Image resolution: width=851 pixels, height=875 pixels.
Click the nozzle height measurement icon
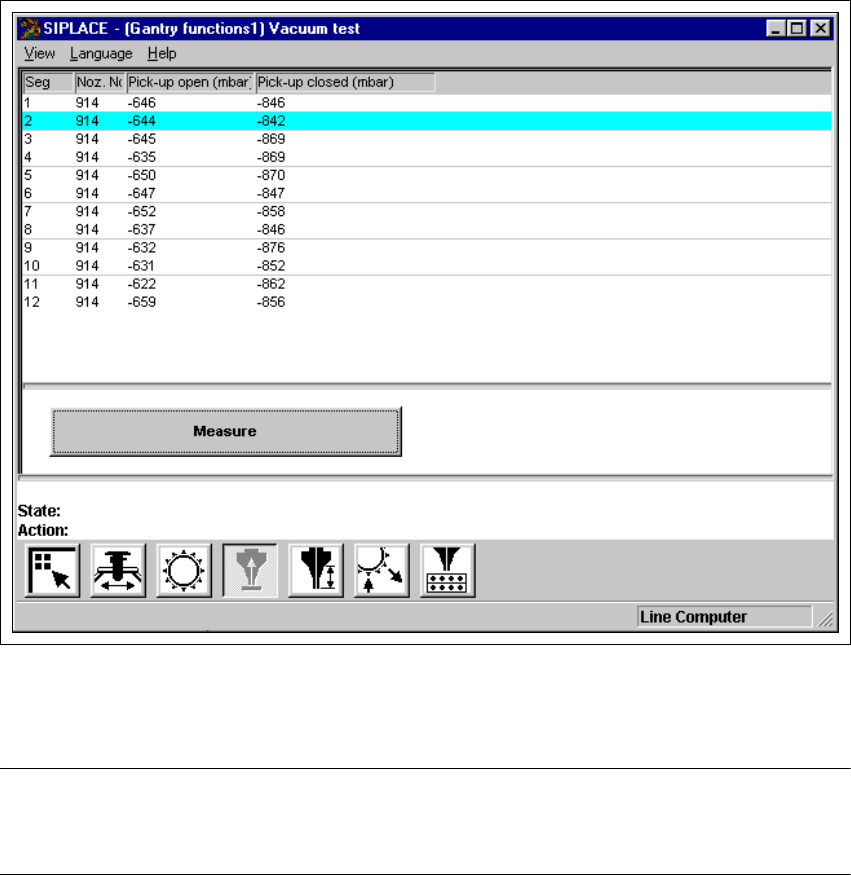(x=316, y=570)
